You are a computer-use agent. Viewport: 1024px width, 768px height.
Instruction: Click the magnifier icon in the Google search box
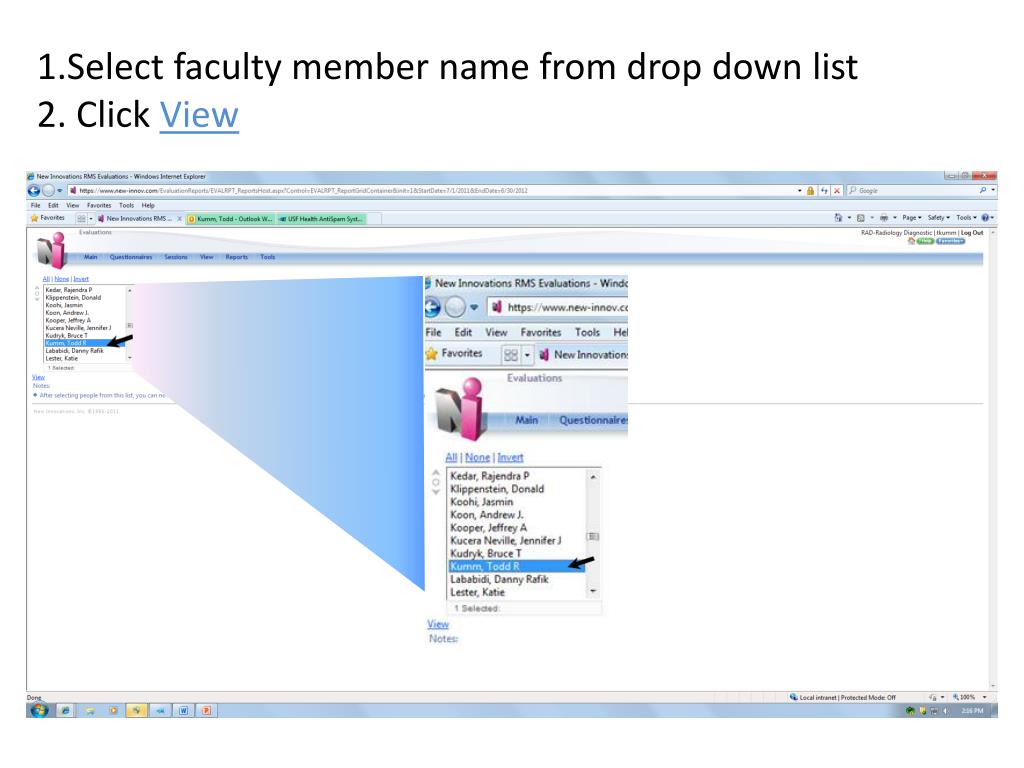[x=983, y=191]
